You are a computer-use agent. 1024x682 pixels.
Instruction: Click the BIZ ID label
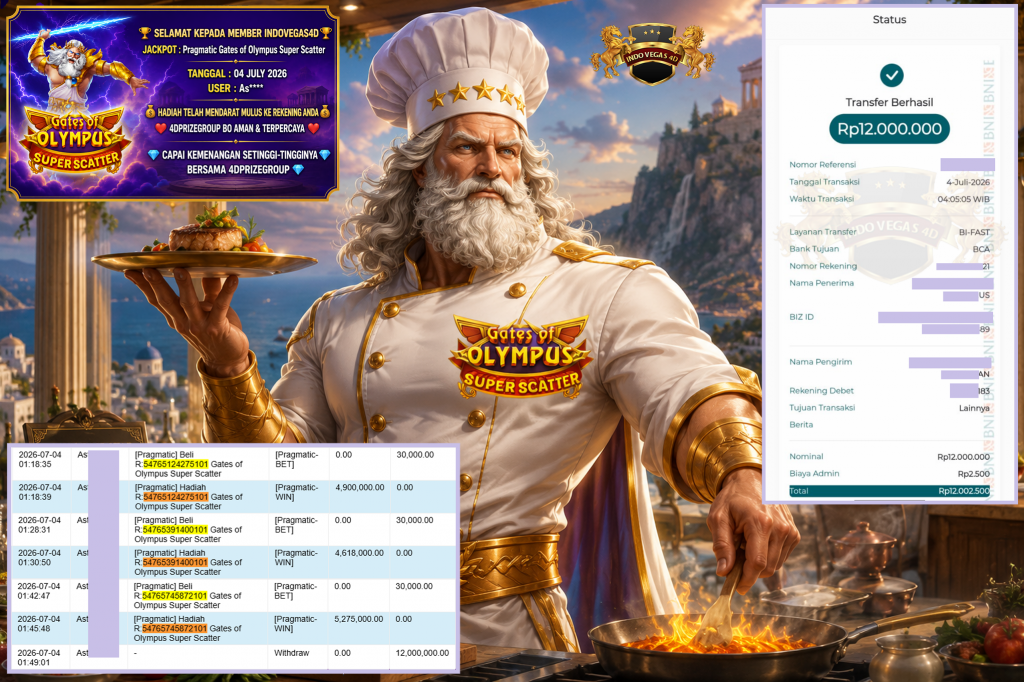[x=801, y=317]
